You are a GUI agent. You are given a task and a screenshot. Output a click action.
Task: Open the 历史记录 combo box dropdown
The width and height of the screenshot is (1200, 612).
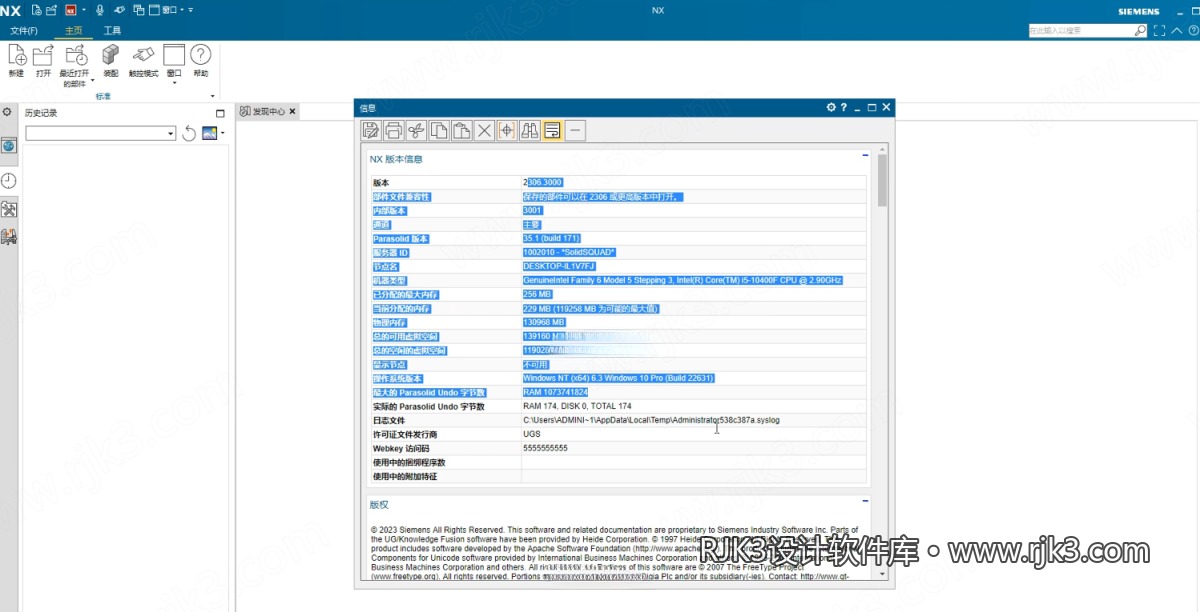point(171,133)
